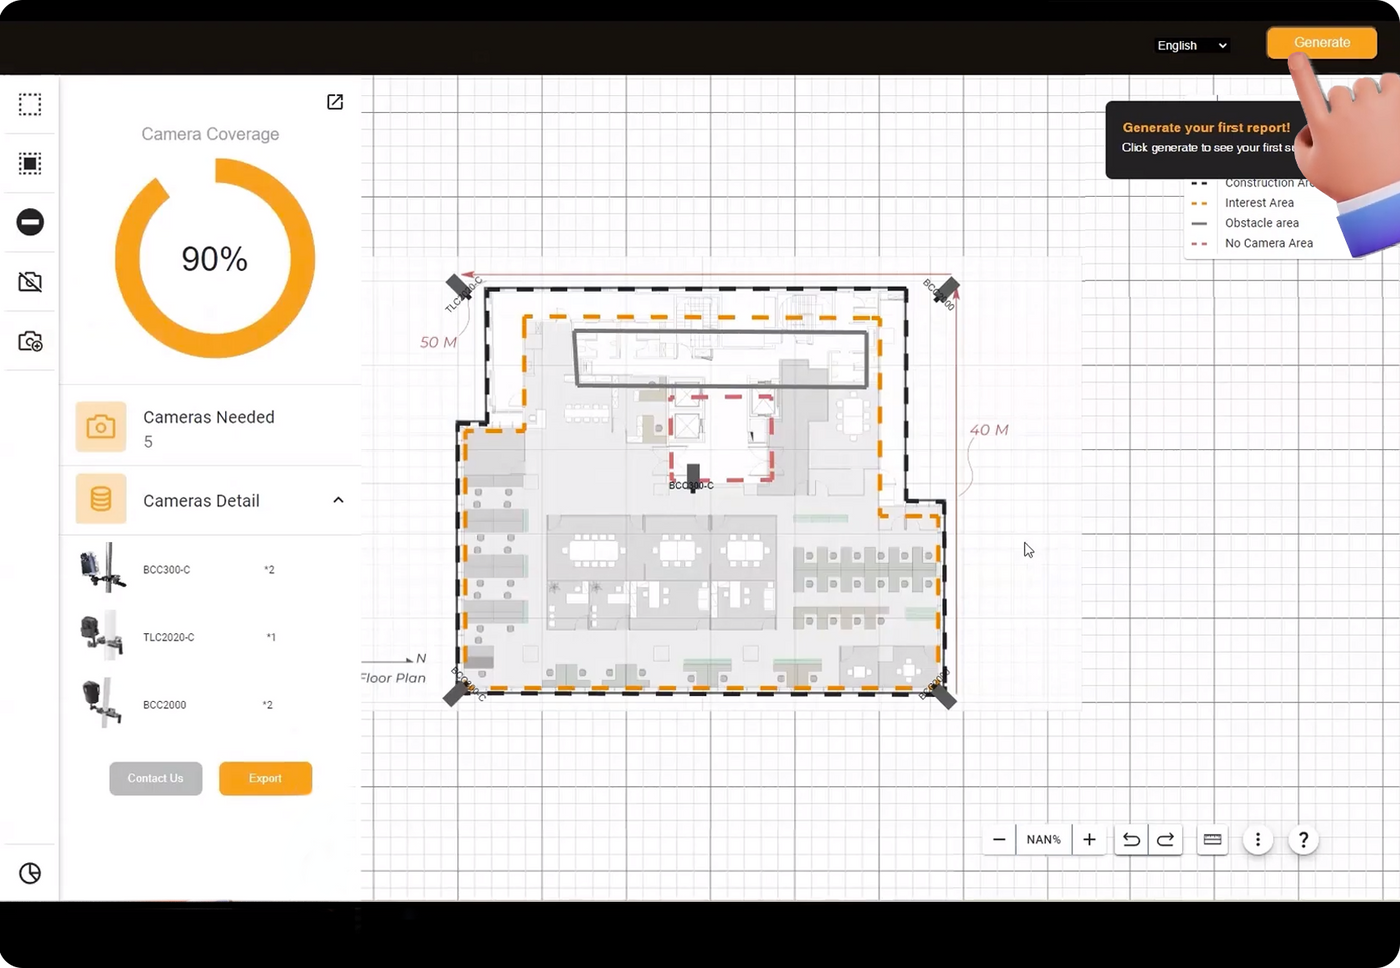Viewport: 1400px width, 968px height.
Task: Click the Contact Us button
Action: pos(155,778)
